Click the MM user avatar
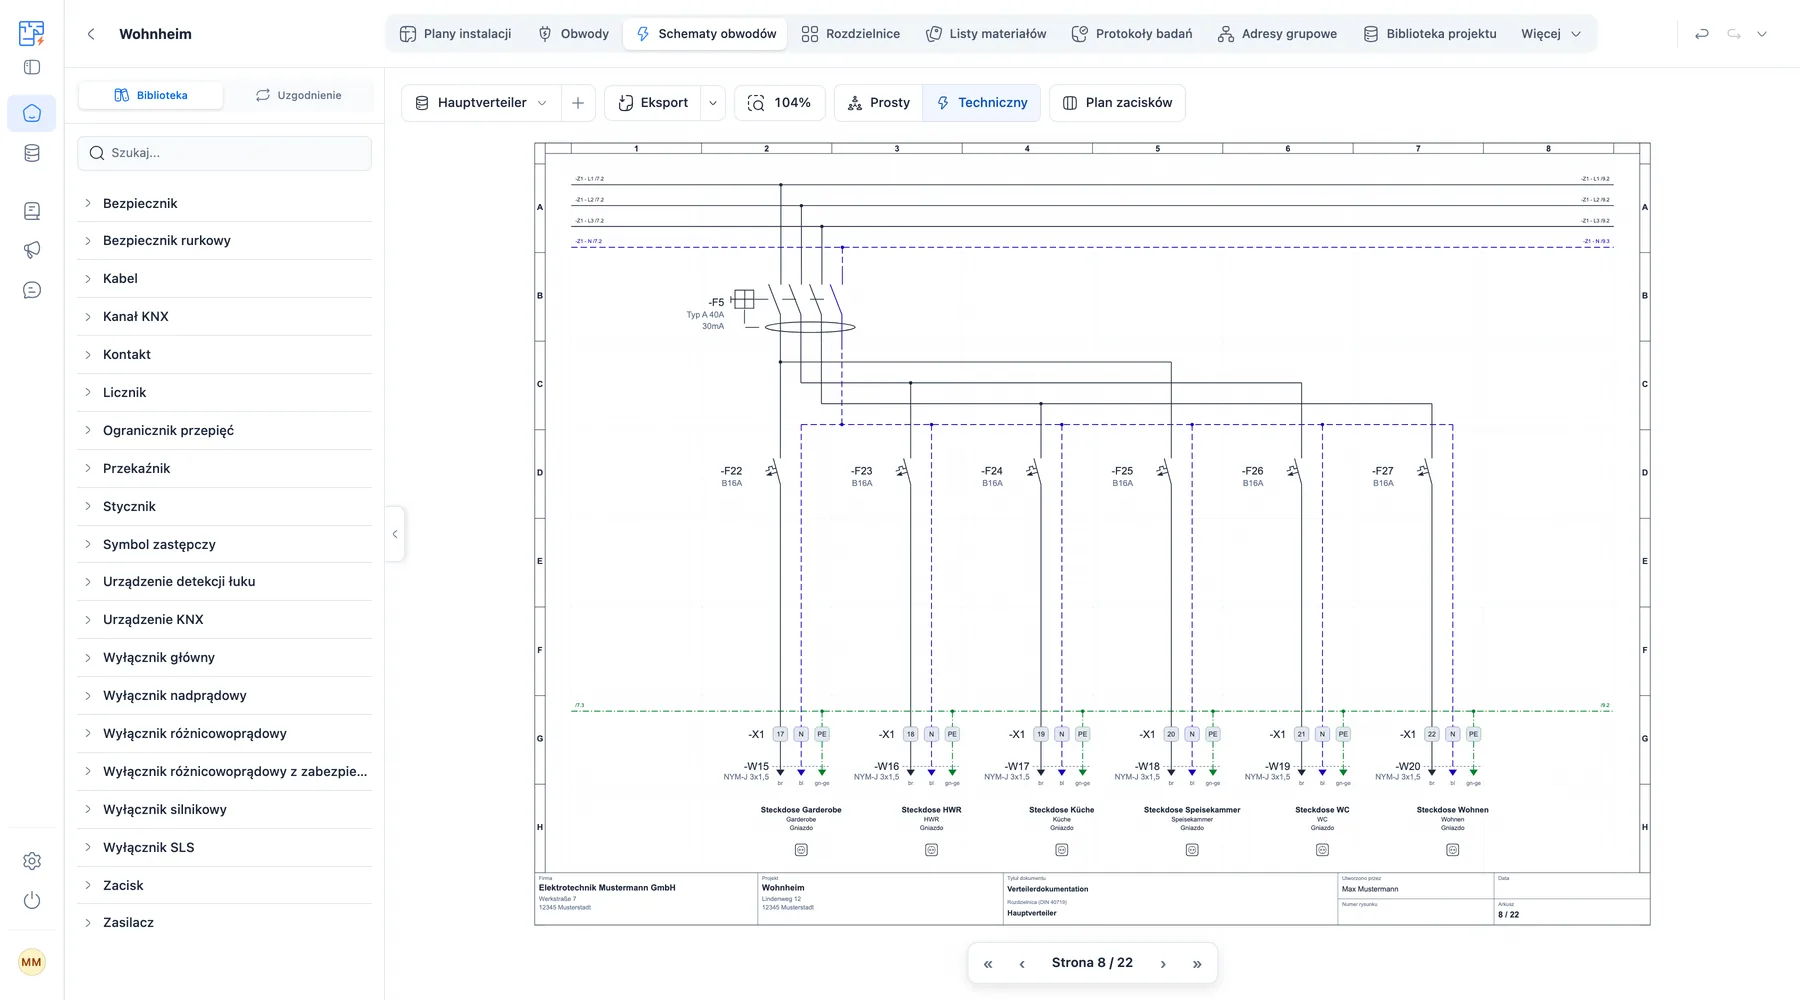 (x=32, y=962)
